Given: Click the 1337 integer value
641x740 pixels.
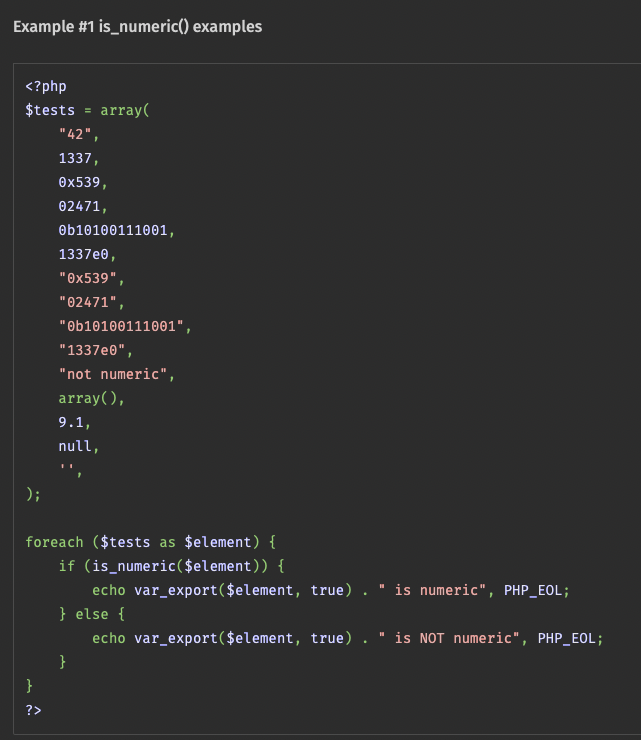Looking at the screenshot, I should 75,158.
